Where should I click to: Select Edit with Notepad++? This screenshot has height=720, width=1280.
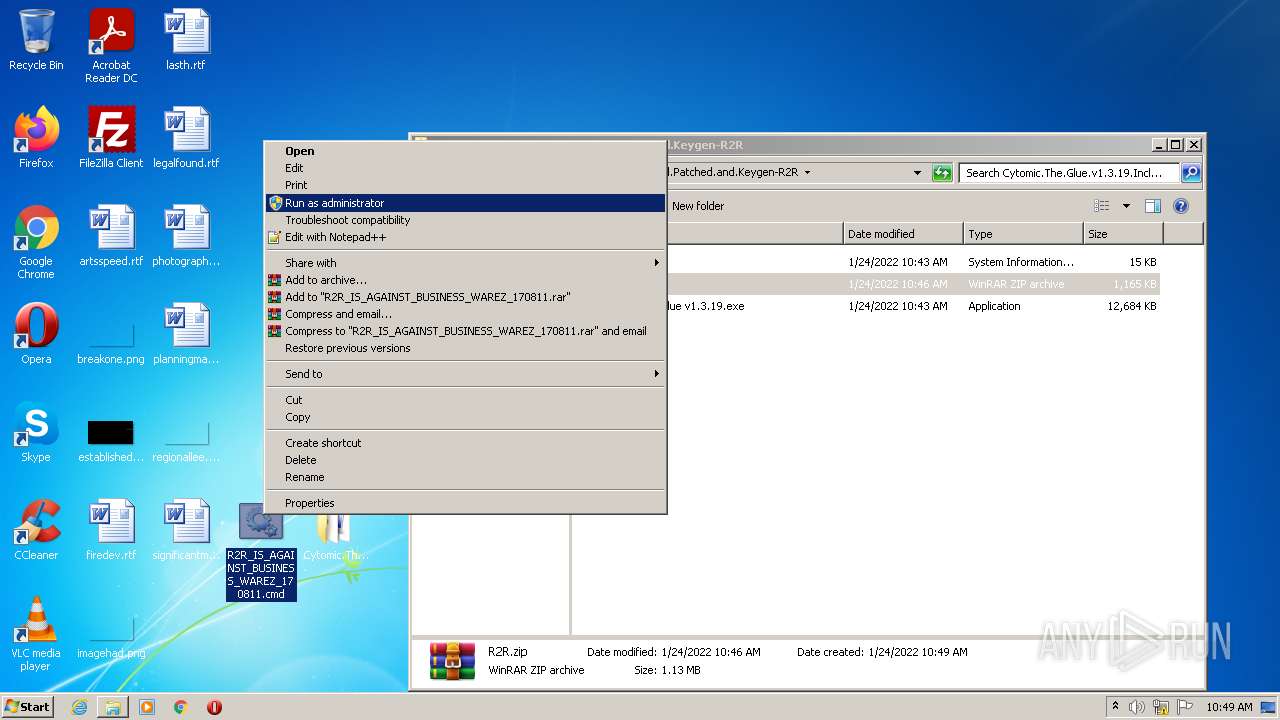[465, 237]
